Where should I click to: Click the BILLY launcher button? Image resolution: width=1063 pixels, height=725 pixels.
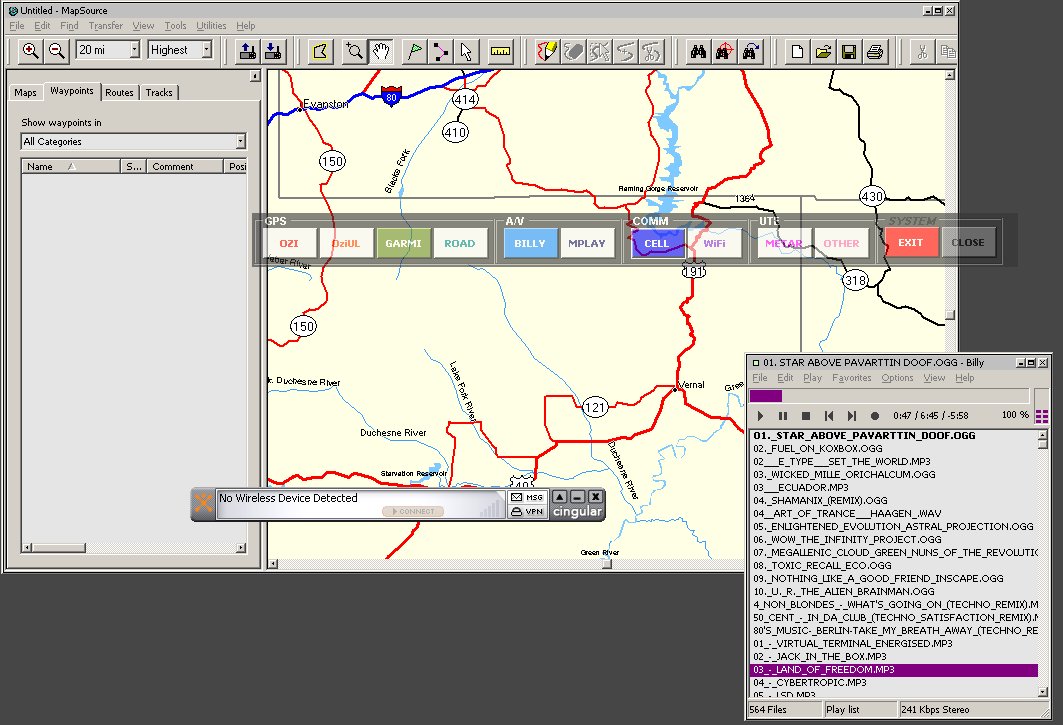click(x=530, y=243)
